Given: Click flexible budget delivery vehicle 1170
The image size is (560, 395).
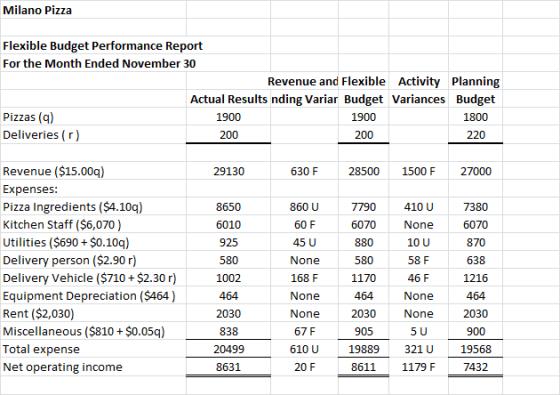Looking at the screenshot, I should point(364,278).
